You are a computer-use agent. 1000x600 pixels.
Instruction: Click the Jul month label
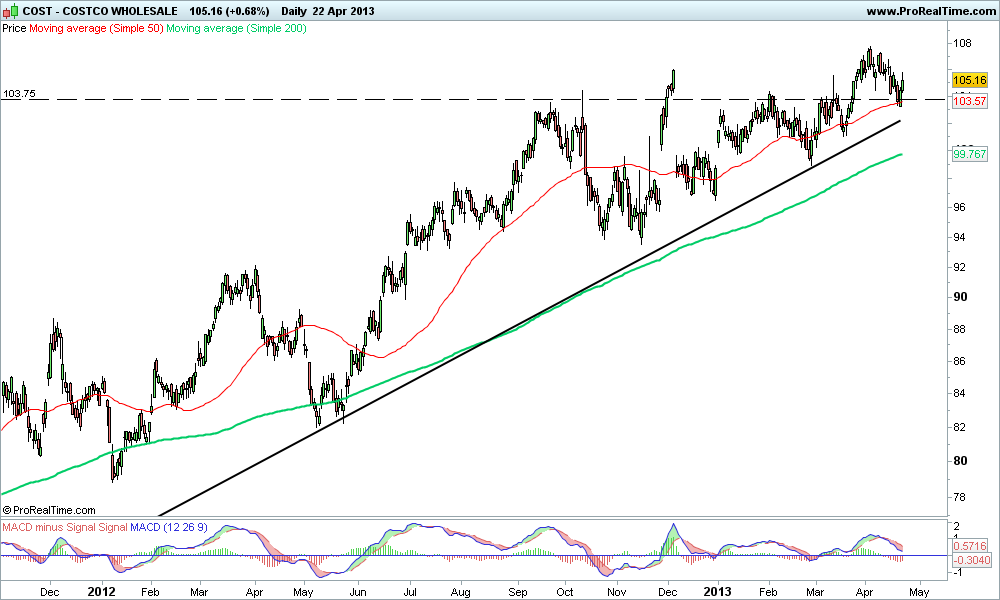pyautogui.click(x=410, y=592)
